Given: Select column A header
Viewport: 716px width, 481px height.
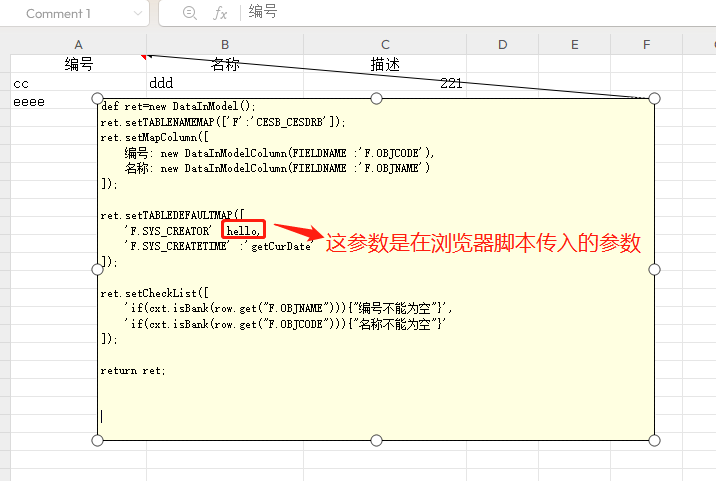Looking at the screenshot, I should click(x=78, y=44).
